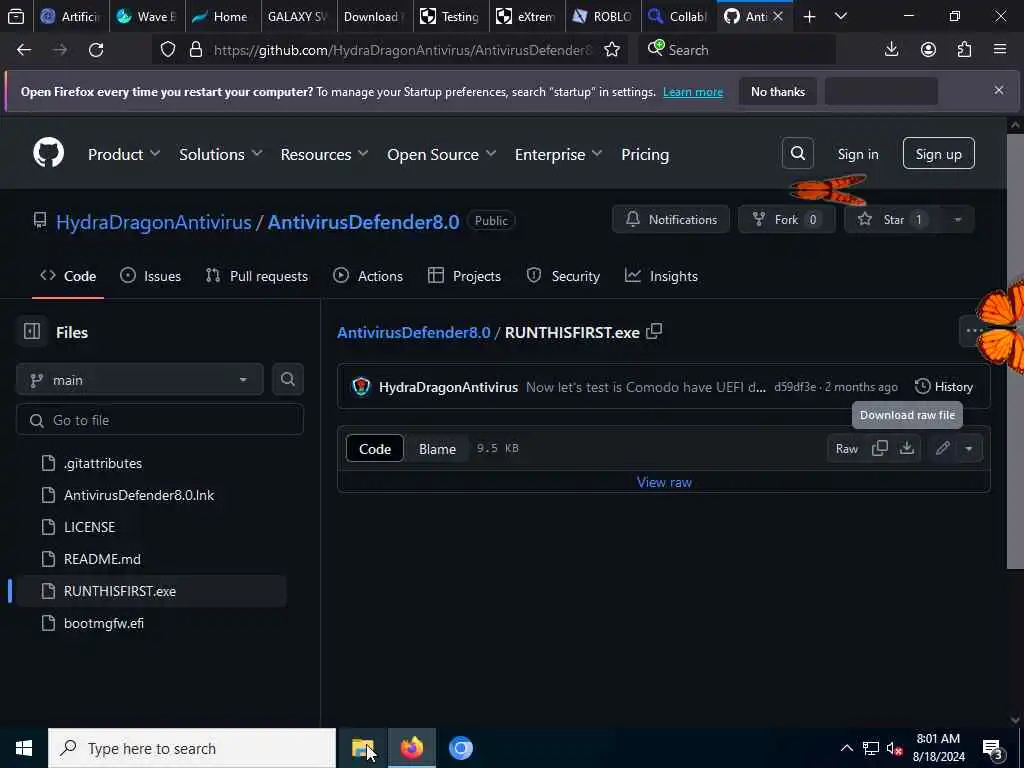The height and width of the screenshot is (768, 1024).
Task: Expand the Product menu
Action: (124, 154)
